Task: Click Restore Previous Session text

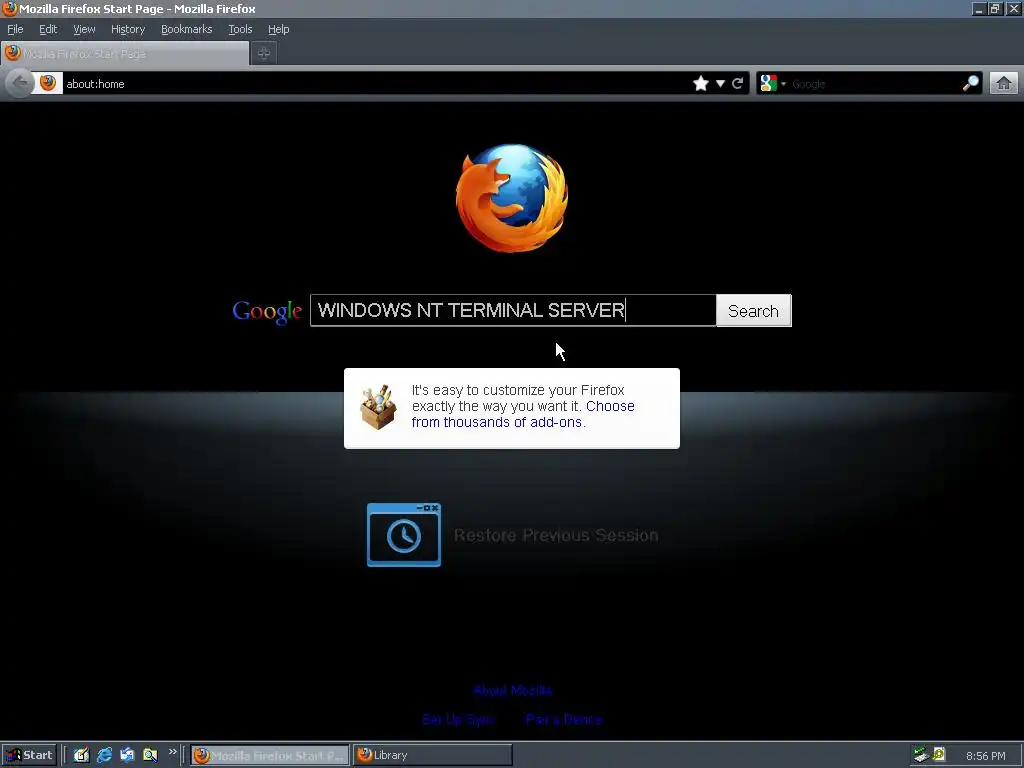Action: 556,536
